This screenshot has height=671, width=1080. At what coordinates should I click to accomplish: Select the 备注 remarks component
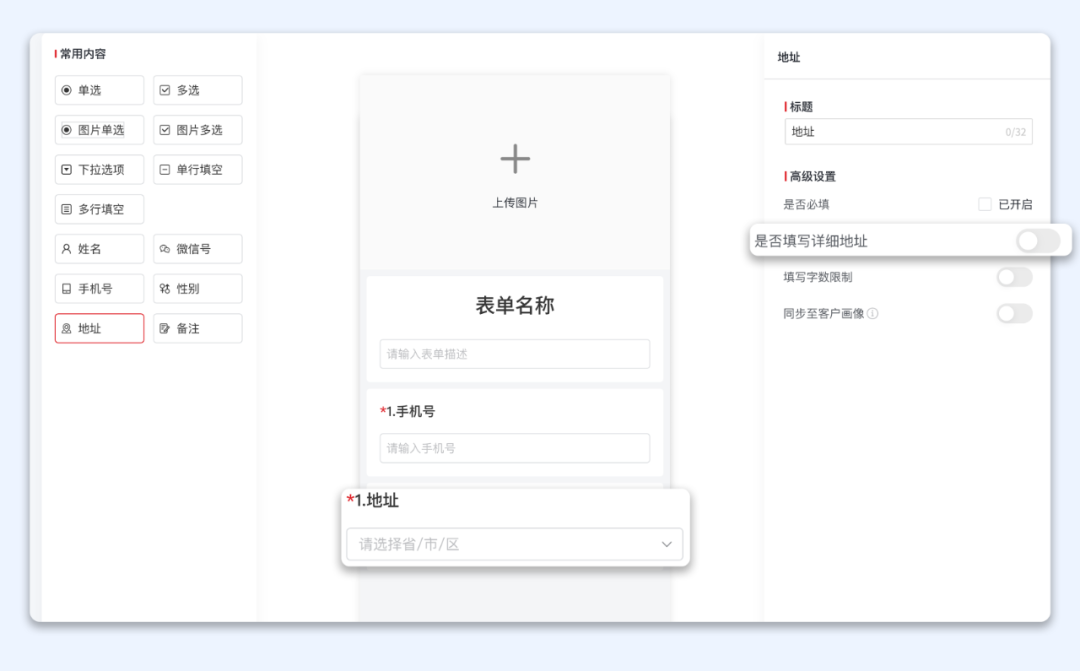click(x=197, y=327)
